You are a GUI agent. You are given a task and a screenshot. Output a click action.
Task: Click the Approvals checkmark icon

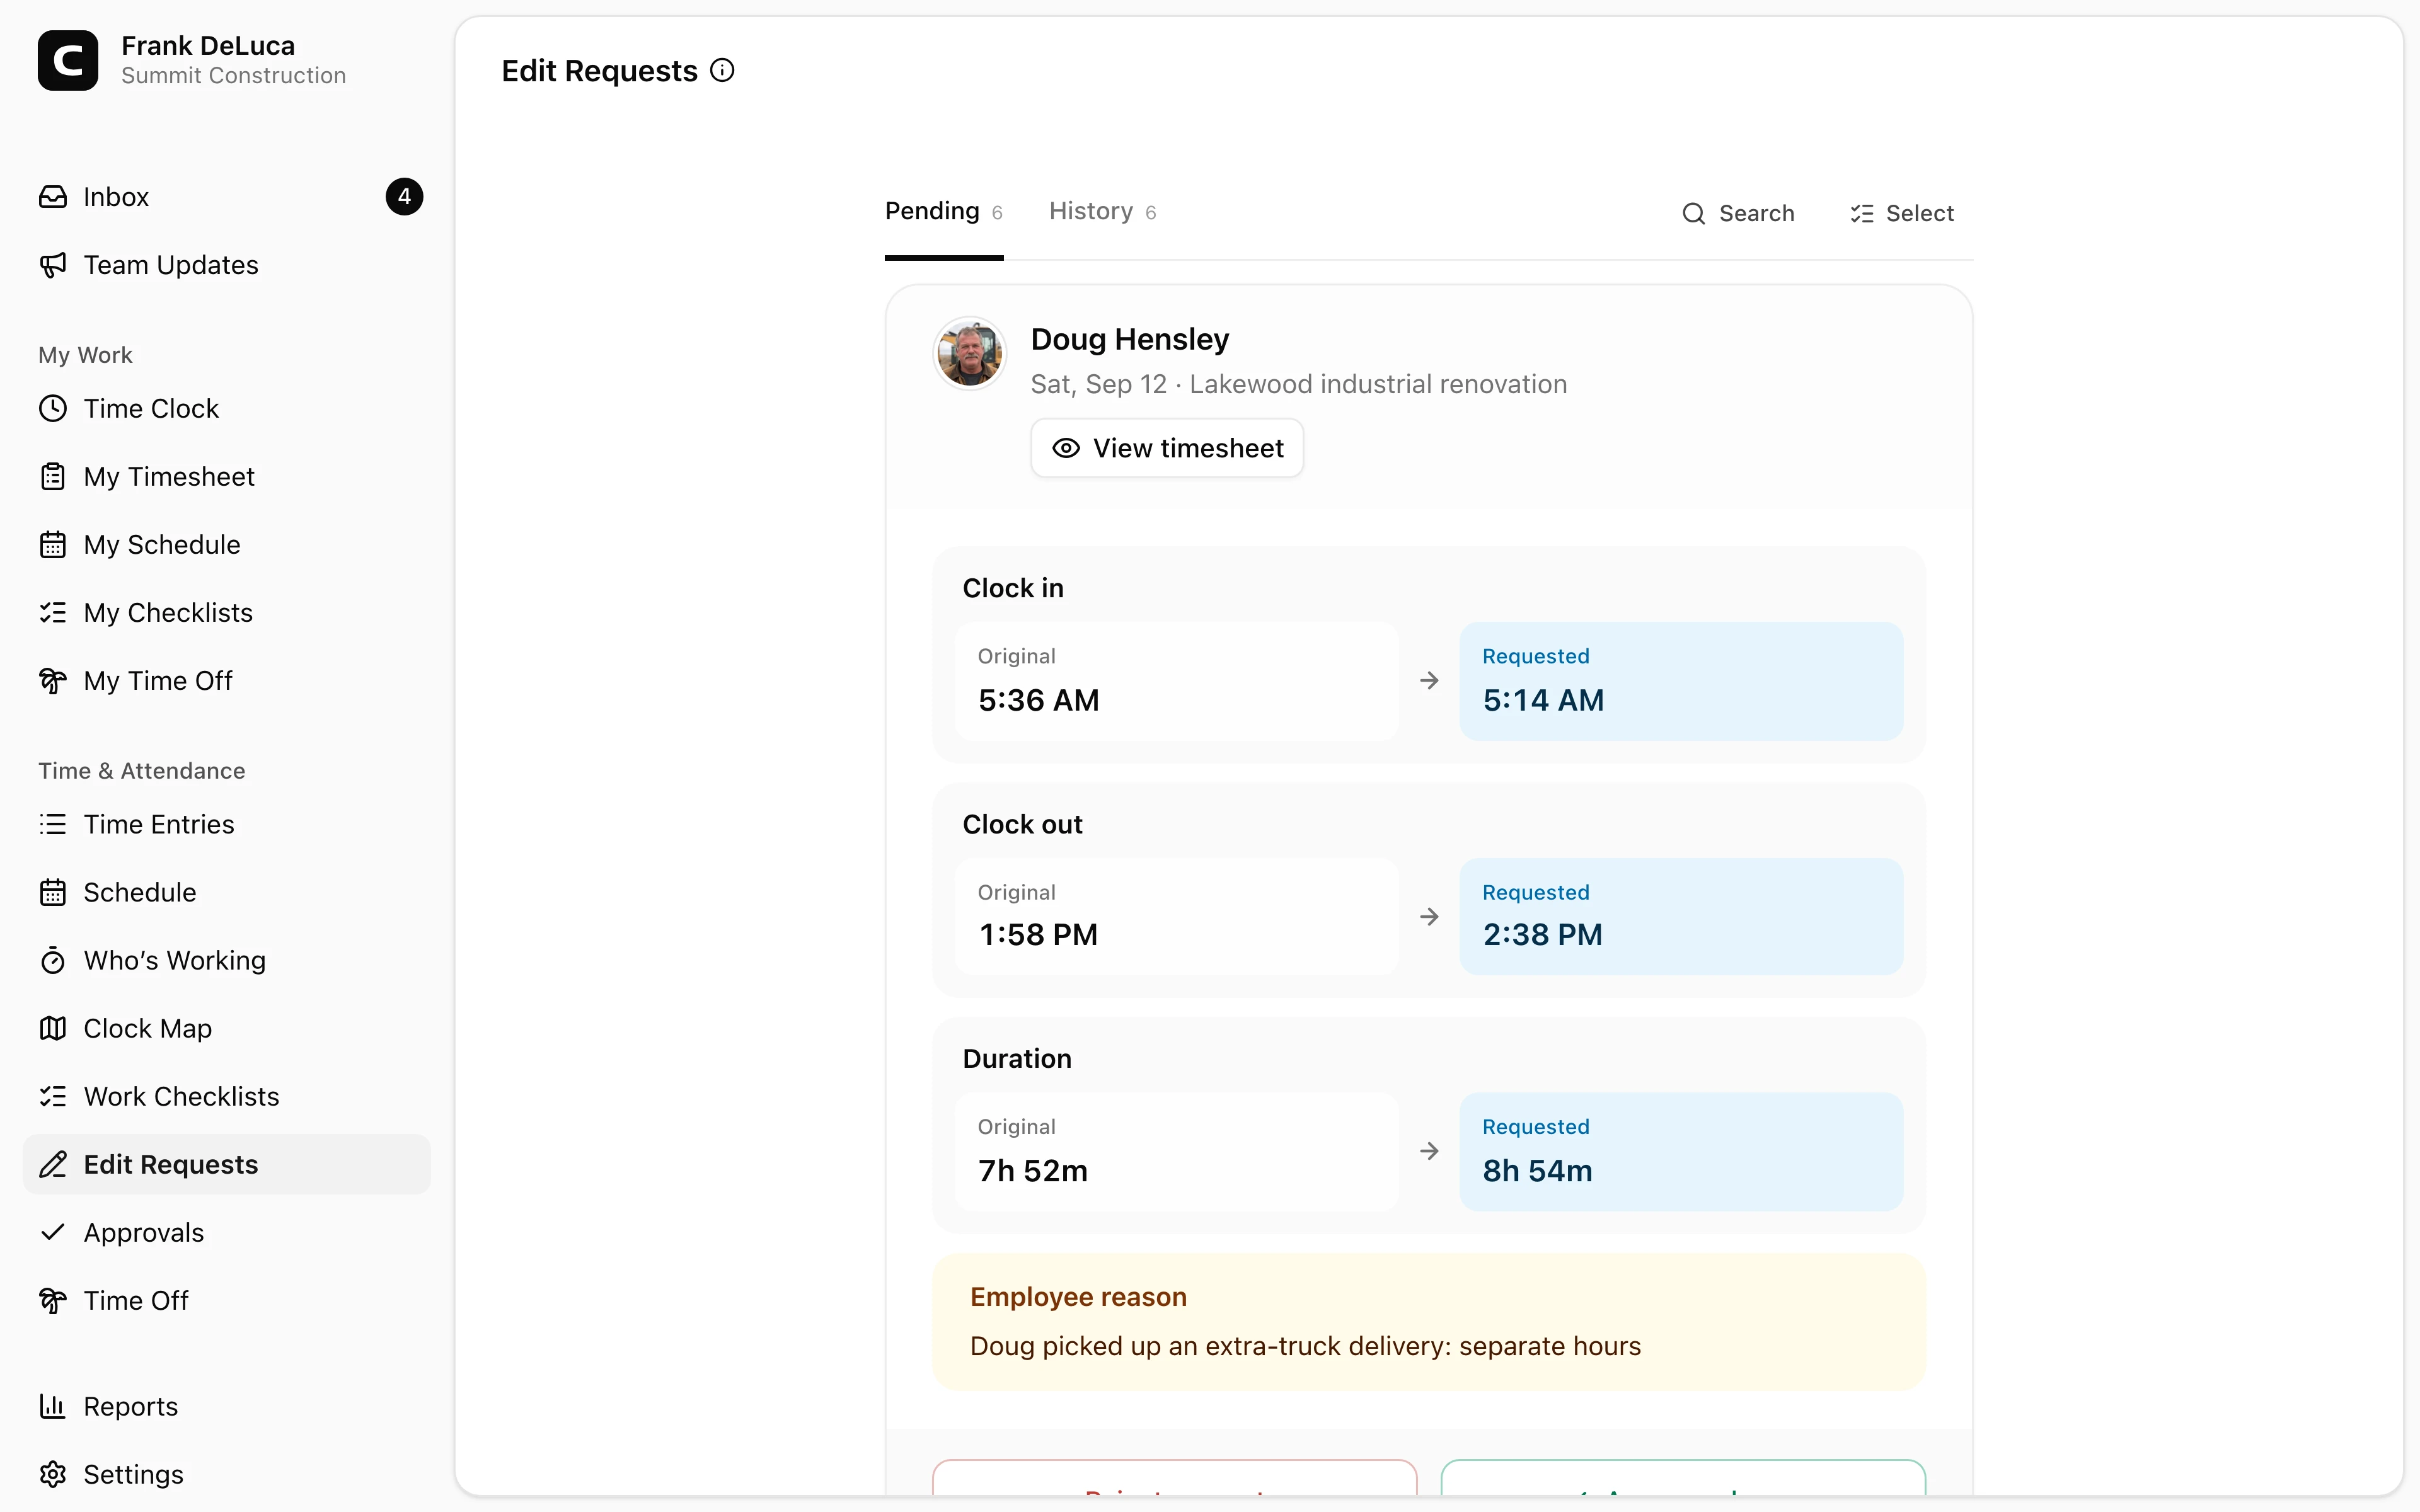point(53,1233)
